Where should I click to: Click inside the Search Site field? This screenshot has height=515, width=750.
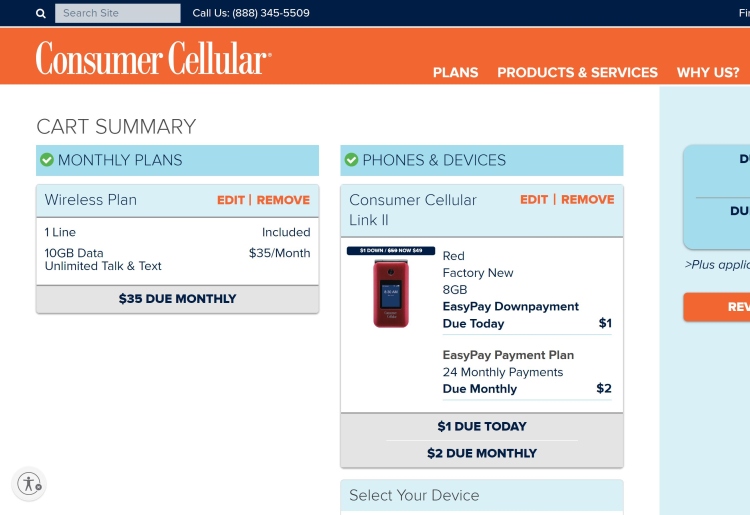tap(118, 14)
